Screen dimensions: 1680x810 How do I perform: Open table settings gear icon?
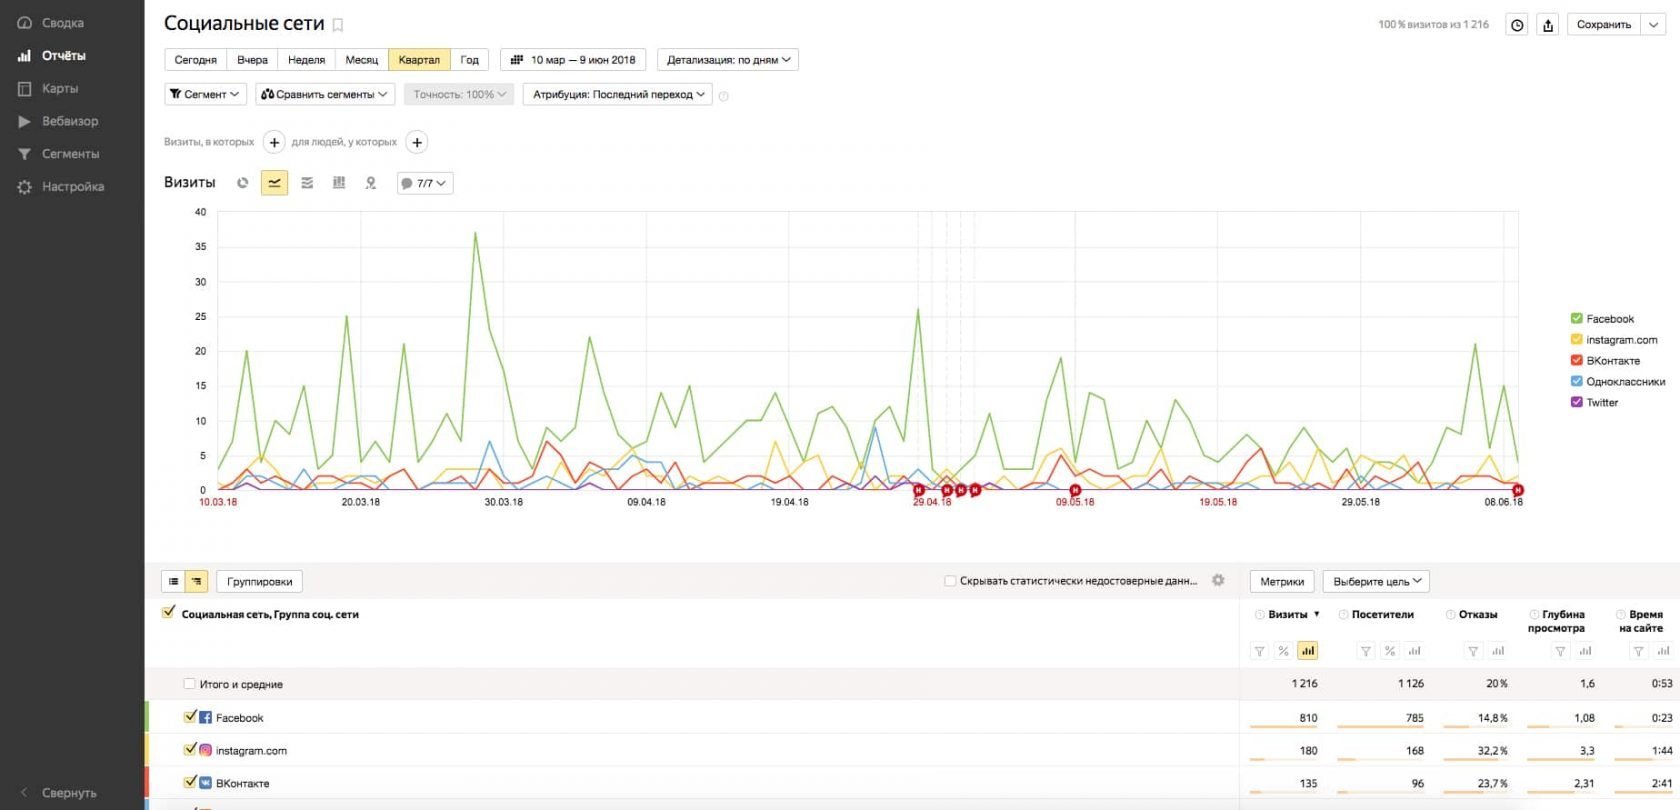pyautogui.click(x=1218, y=580)
